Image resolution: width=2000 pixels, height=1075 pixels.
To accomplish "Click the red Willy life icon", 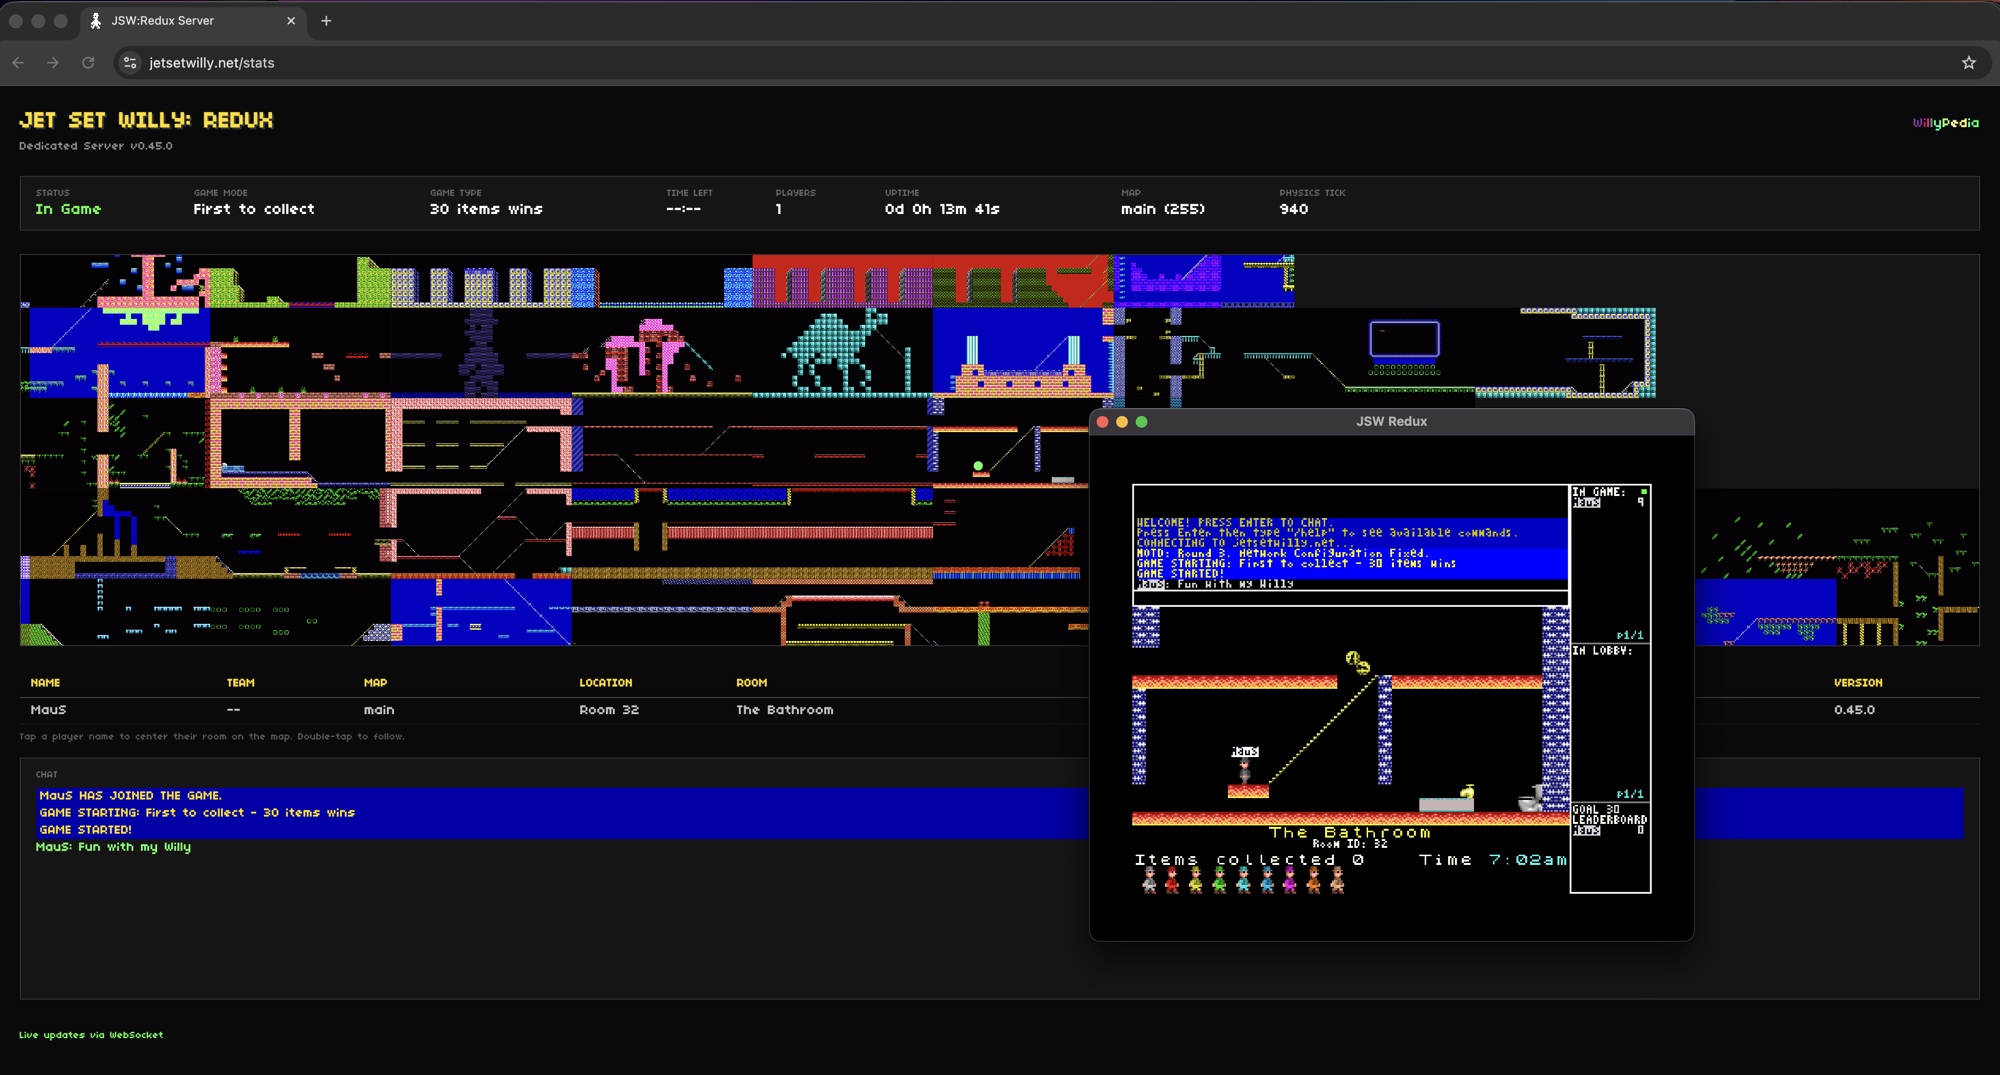I will [1172, 880].
